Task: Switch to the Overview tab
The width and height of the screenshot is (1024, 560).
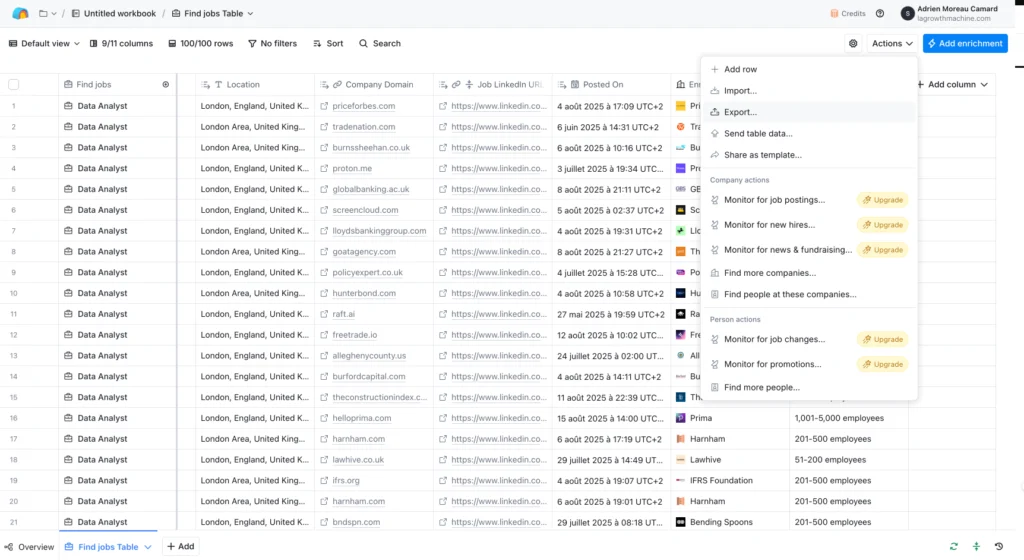Action: coord(29,547)
